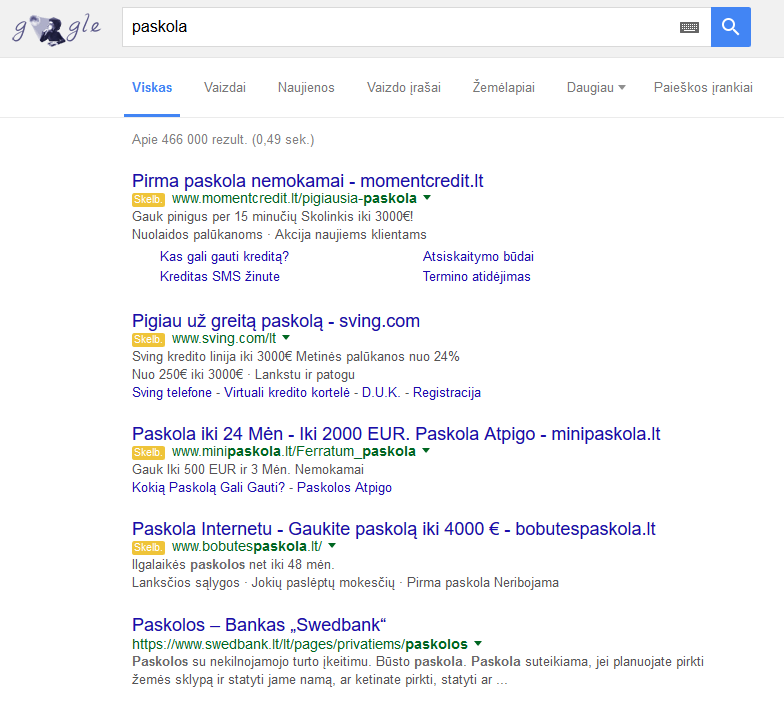Expand arrow next to swedbank.lt URL

[x=478, y=644]
